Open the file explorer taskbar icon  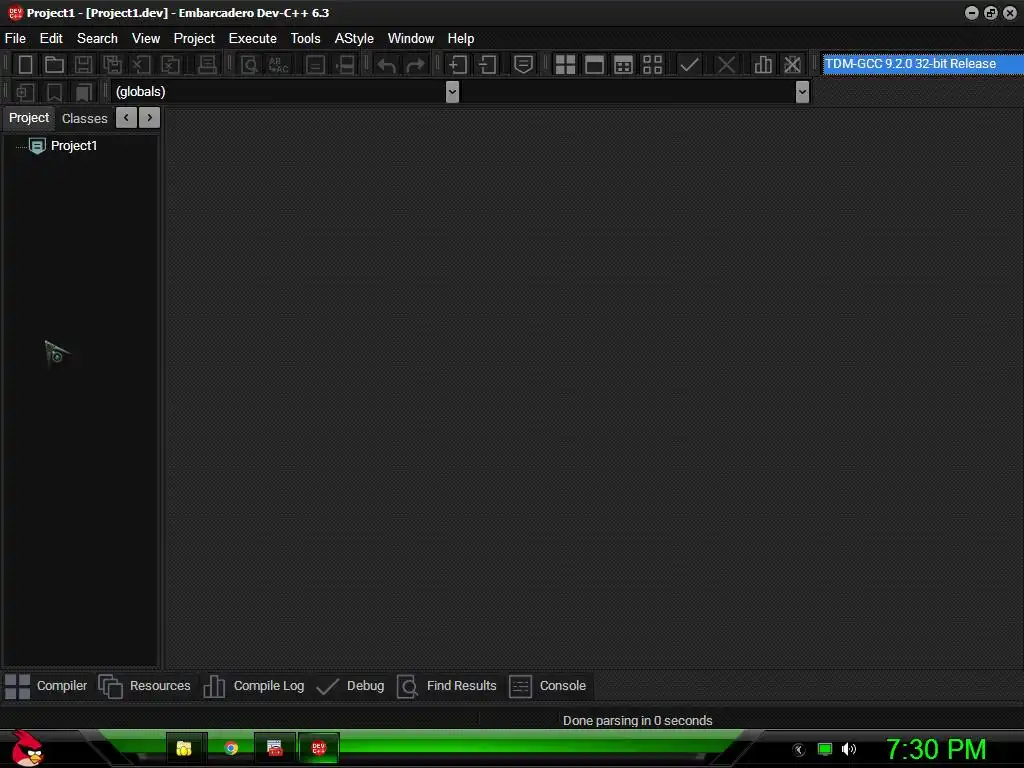(184, 748)
